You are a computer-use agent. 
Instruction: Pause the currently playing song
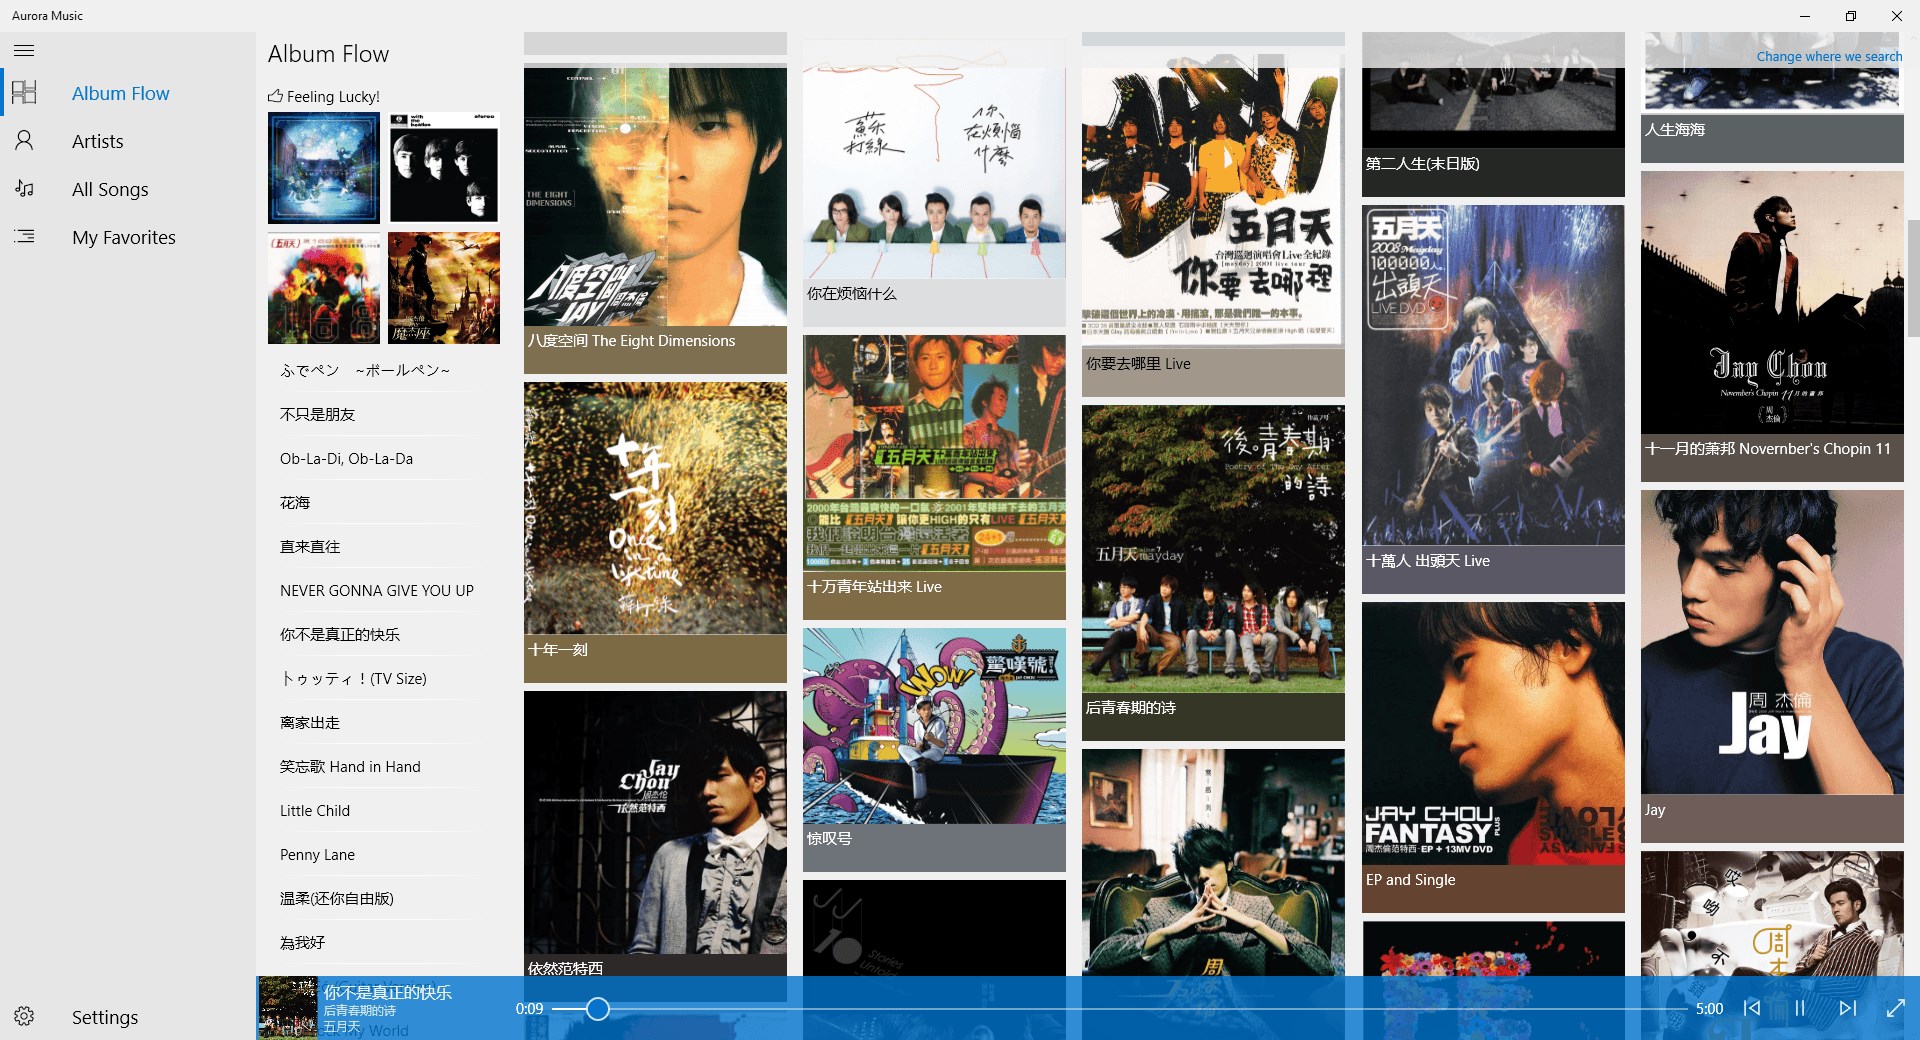(1799, 1009)
